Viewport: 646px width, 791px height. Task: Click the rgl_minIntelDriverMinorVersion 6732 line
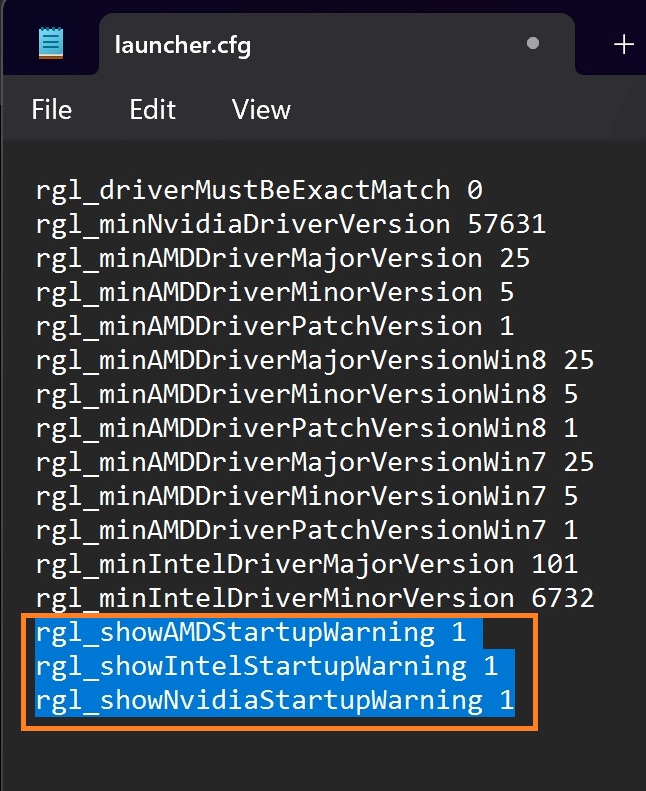tap(314, 598)
